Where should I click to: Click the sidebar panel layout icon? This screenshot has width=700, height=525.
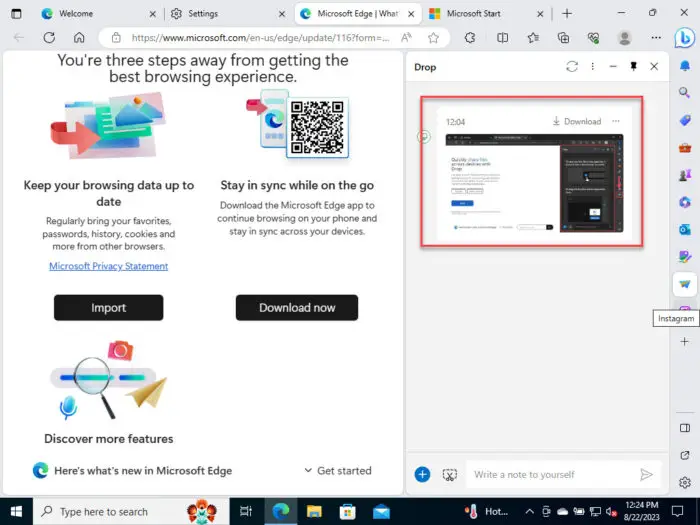[684, 428]
